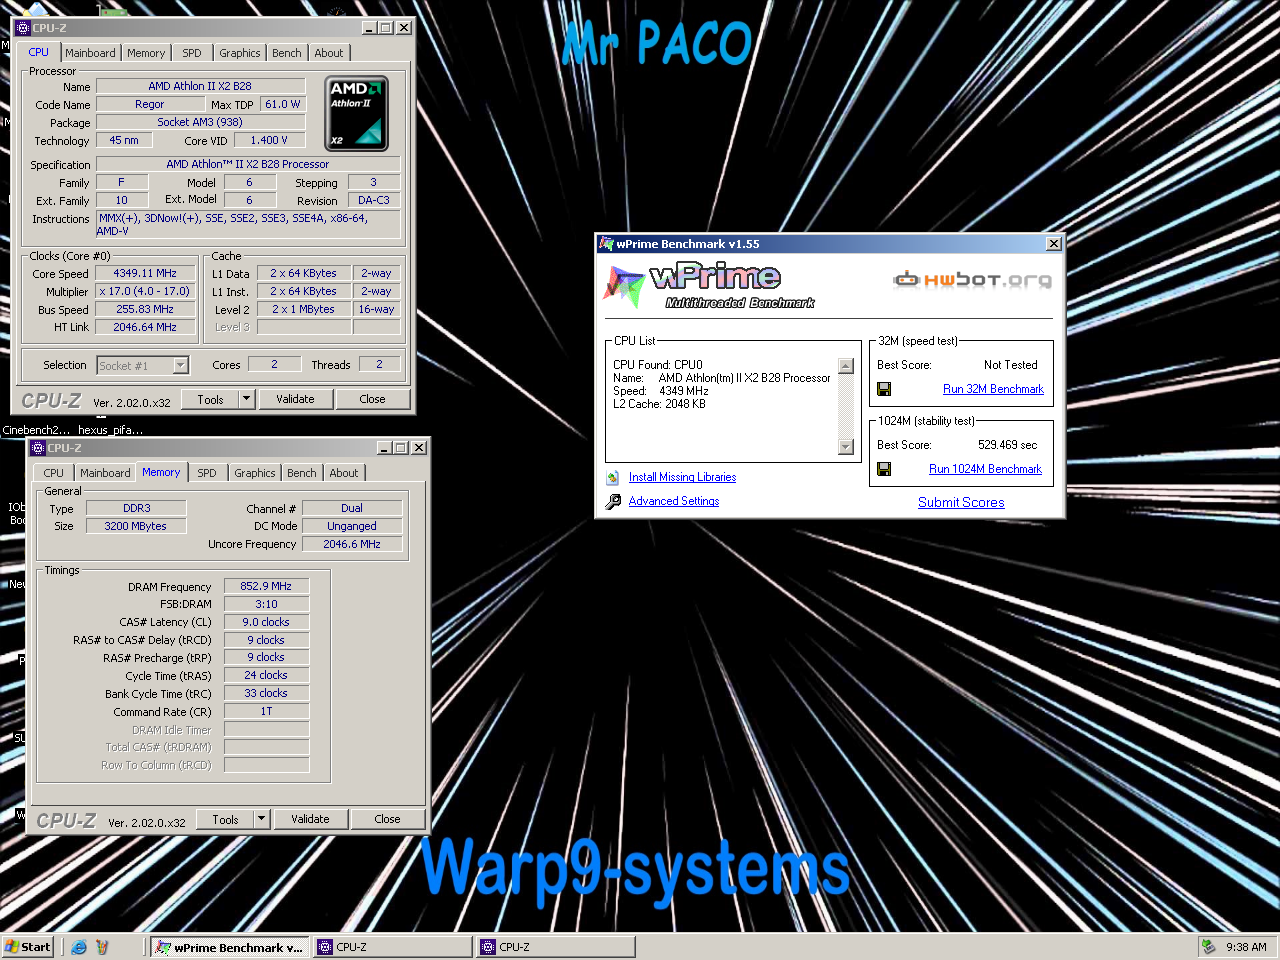Click Submit Scores link

(x=961, y=502)
